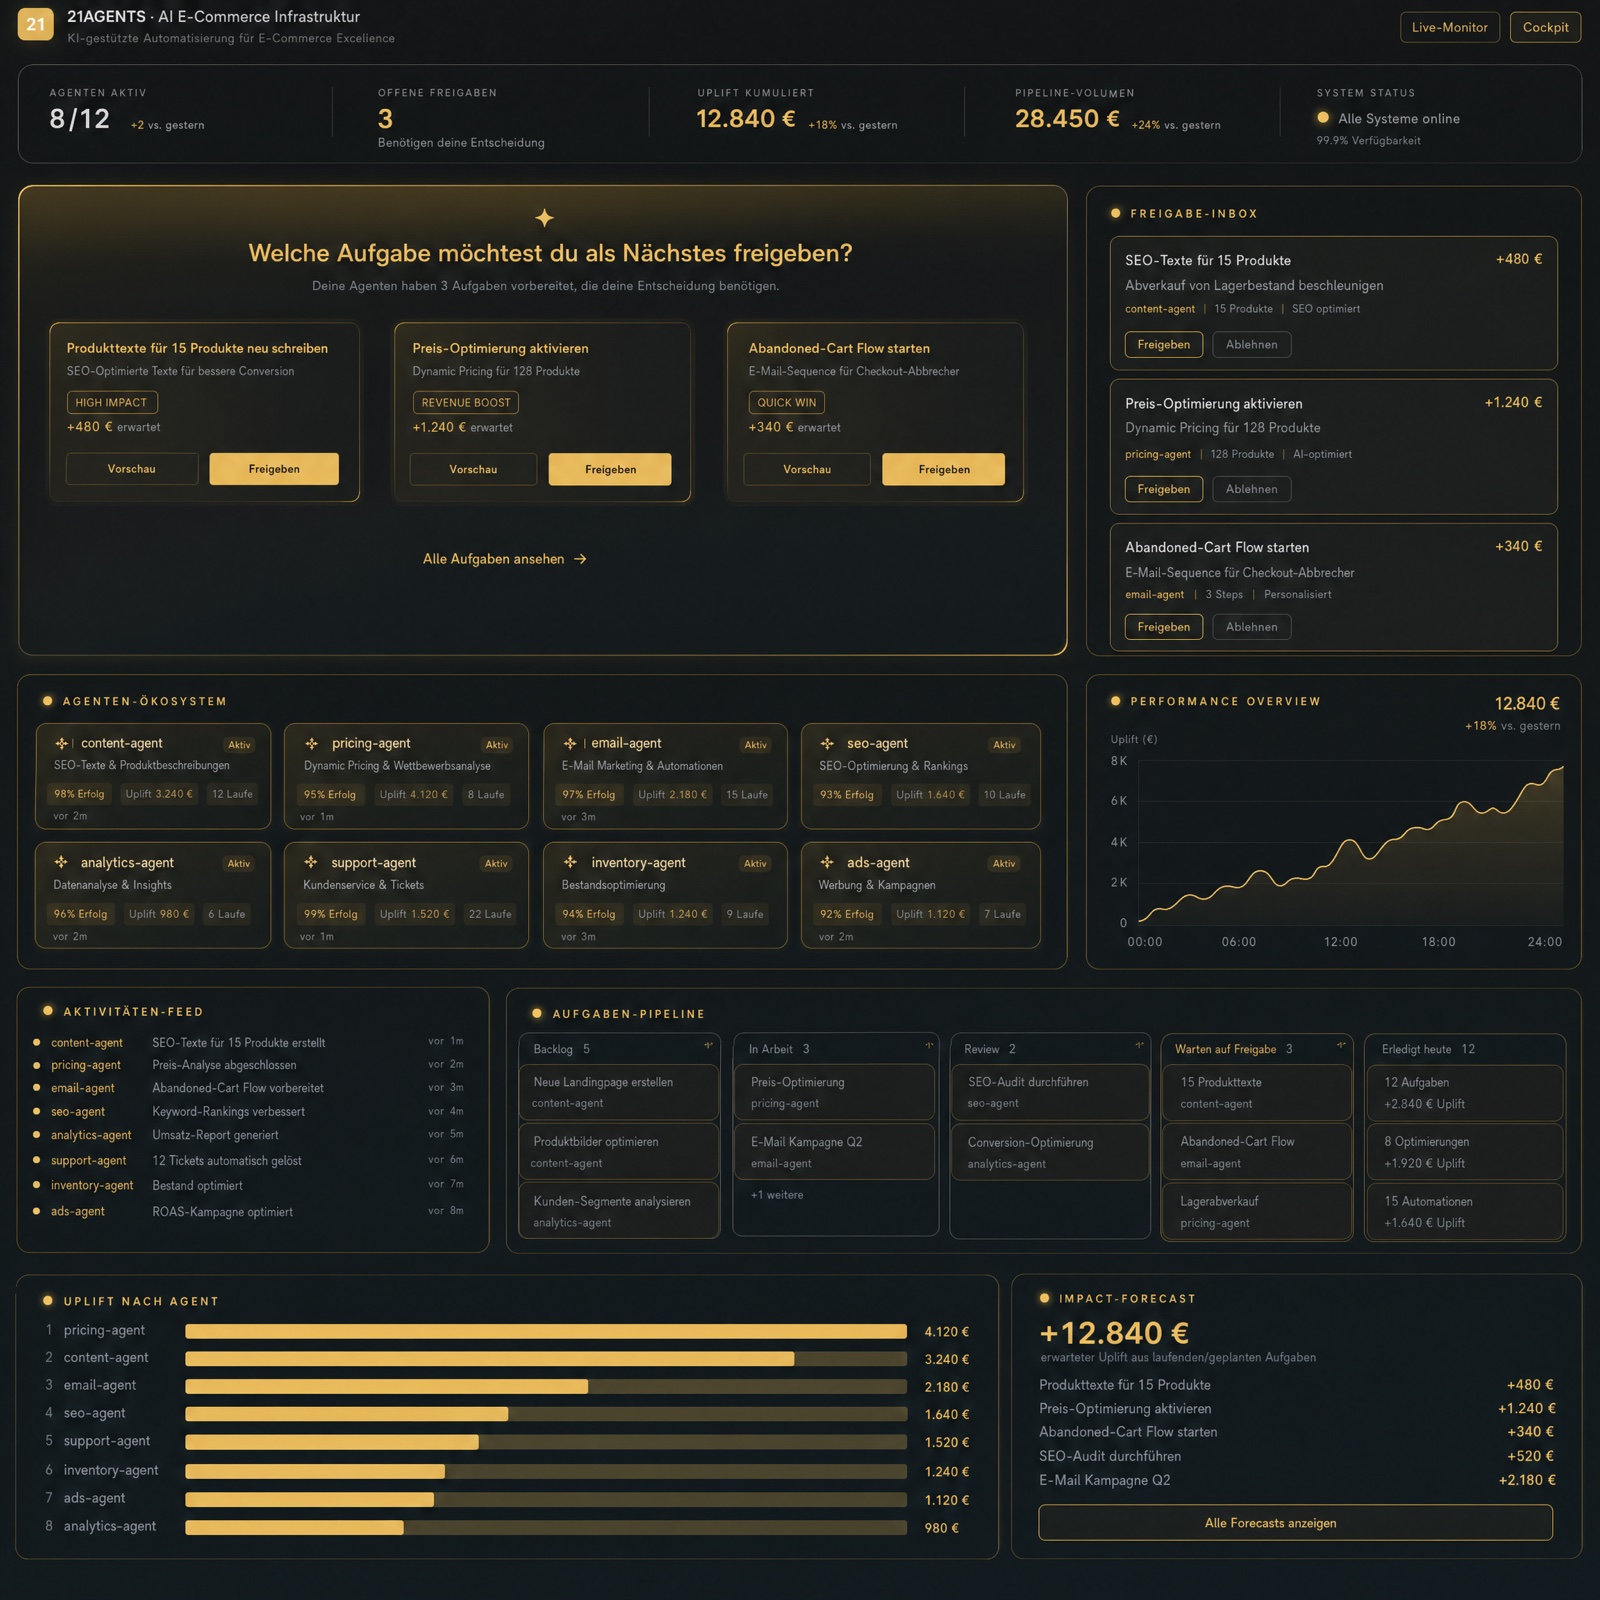Click Freigeben on Abandoned-Cart Flow hero card
Image resolution: width=1600 pixels, height=1600 pixels.
pos(944,469)
